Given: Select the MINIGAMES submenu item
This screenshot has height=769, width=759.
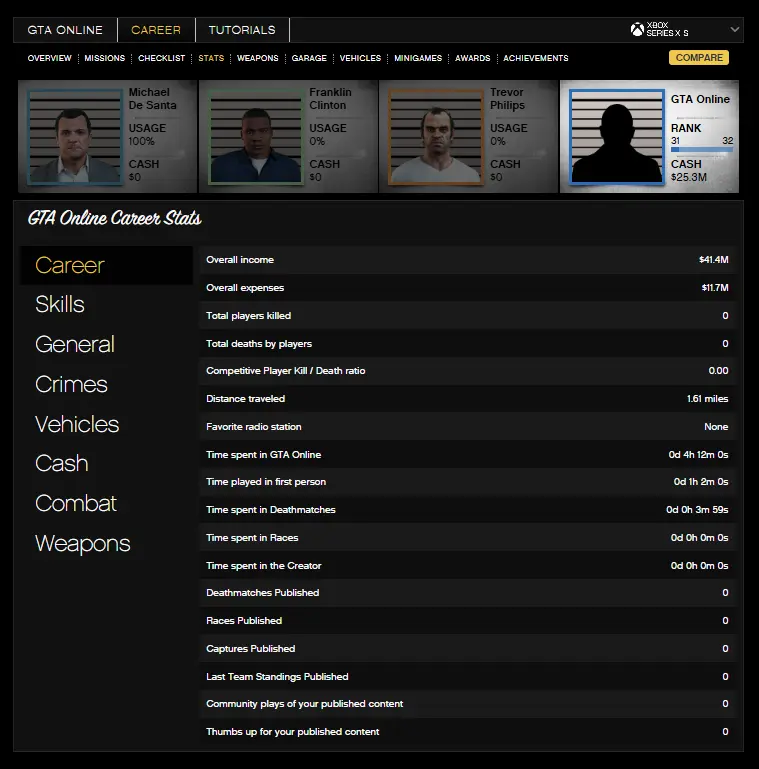Looking at the screenshot, I should [x=418, y=58].
